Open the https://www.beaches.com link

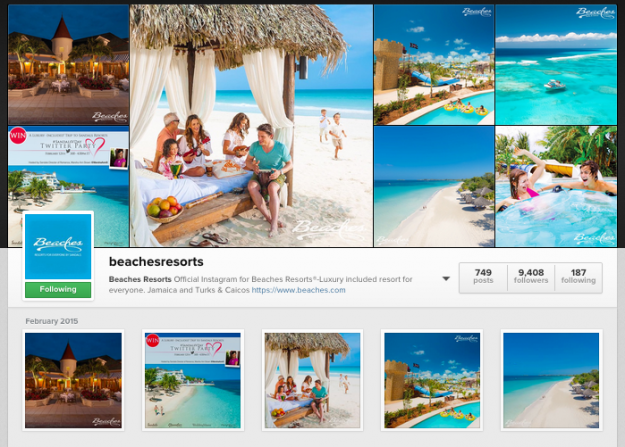point(298,290)
